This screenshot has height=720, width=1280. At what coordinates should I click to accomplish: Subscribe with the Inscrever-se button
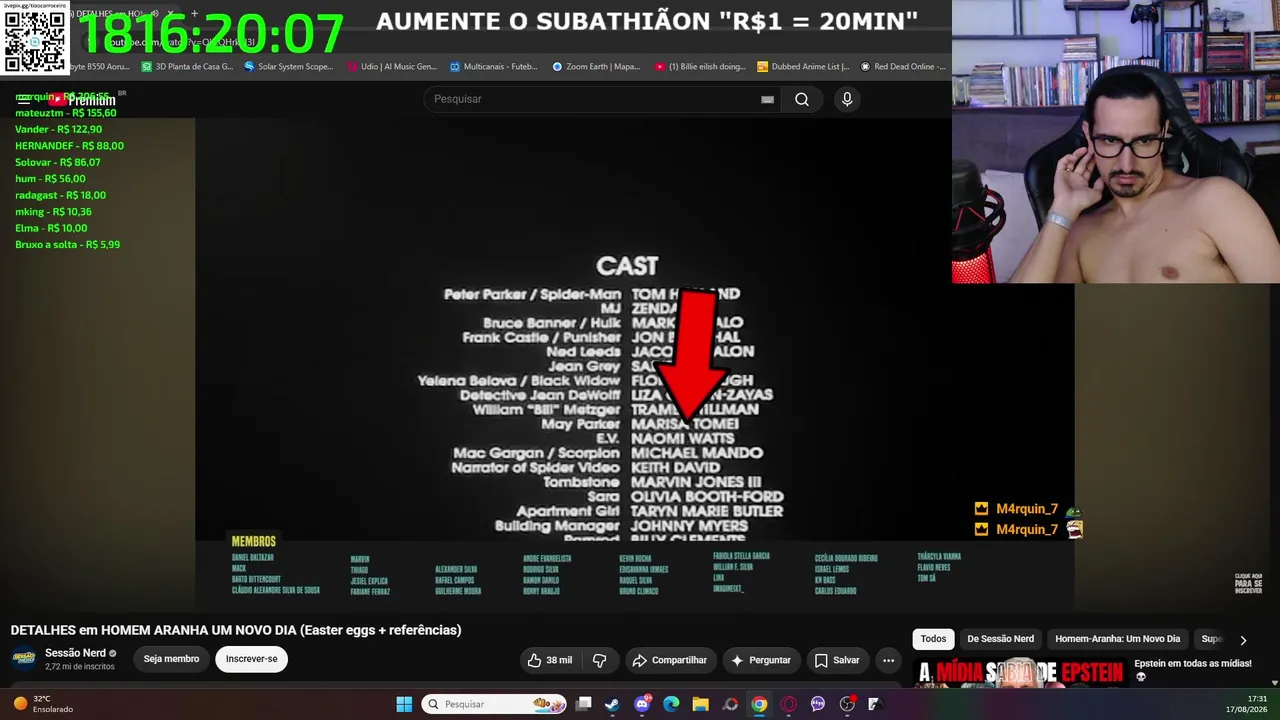point(251,659)
